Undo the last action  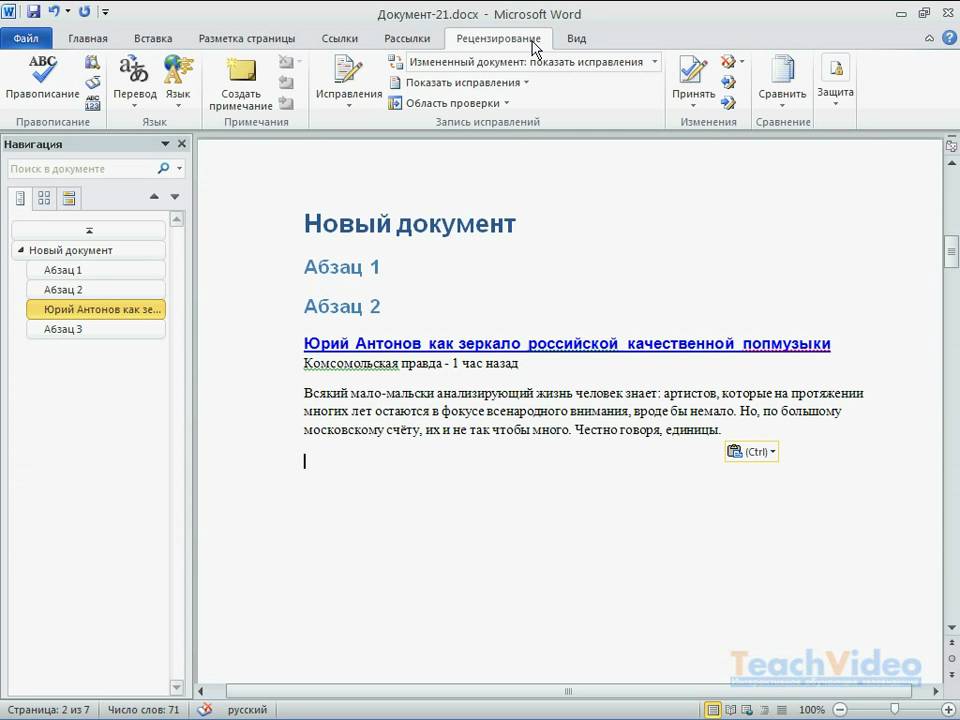coord(54,12)
